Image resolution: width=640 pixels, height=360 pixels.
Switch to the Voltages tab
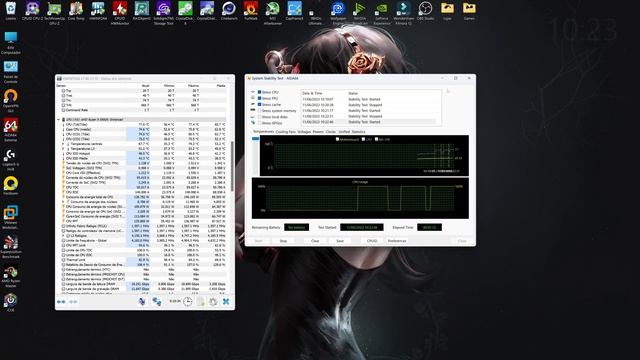[304, 132]
